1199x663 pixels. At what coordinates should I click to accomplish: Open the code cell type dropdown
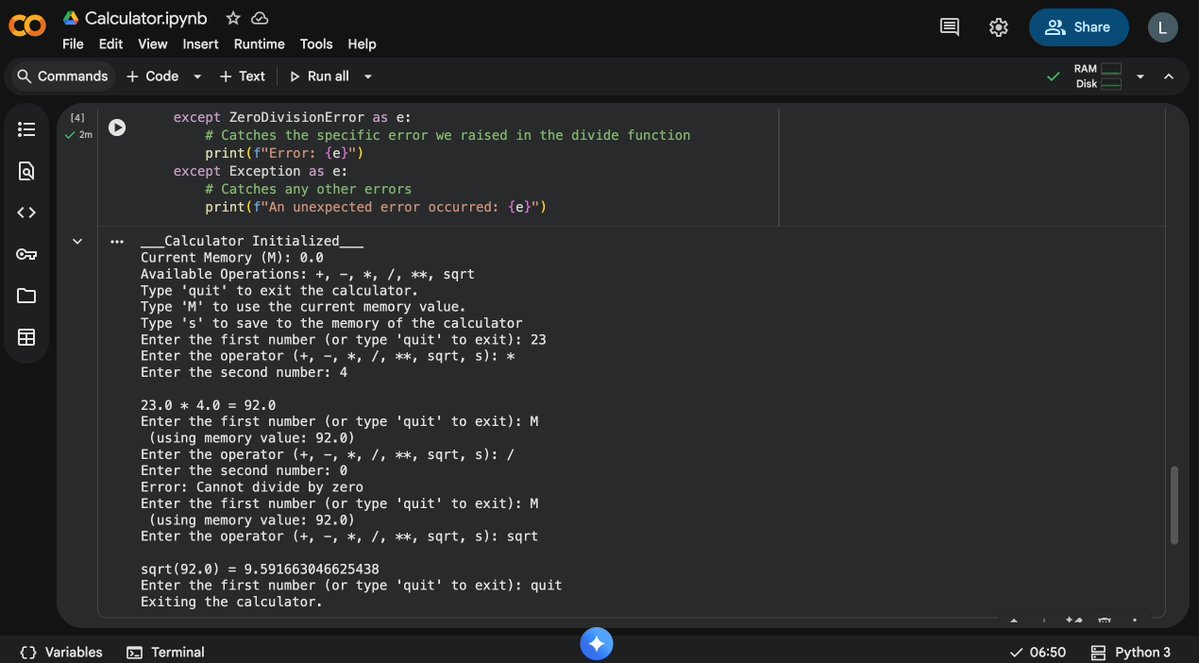click(x=196, y=76)
